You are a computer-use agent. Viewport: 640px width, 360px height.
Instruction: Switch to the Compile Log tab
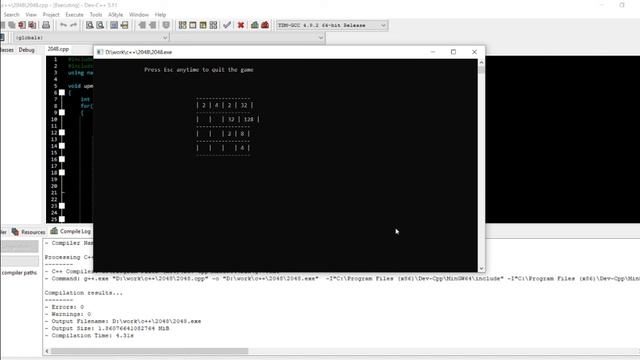click(x=70, y=231)
